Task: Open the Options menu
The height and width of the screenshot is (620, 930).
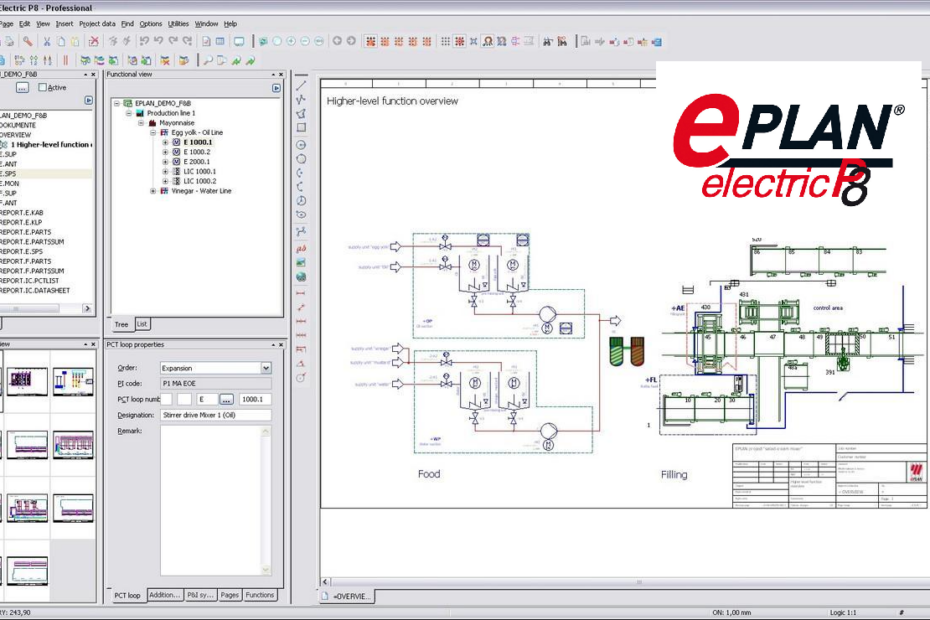Action: tap(151, 24)
